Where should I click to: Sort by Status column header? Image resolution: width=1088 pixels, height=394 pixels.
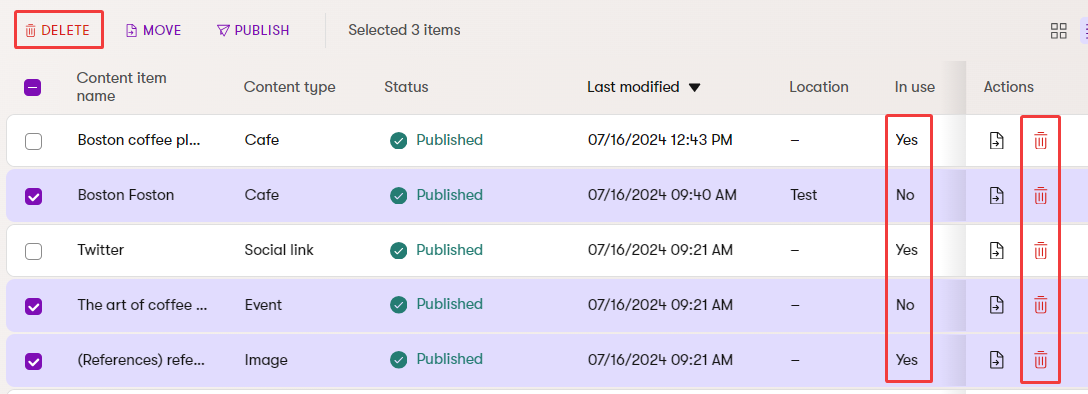click(x=406, y=87)
